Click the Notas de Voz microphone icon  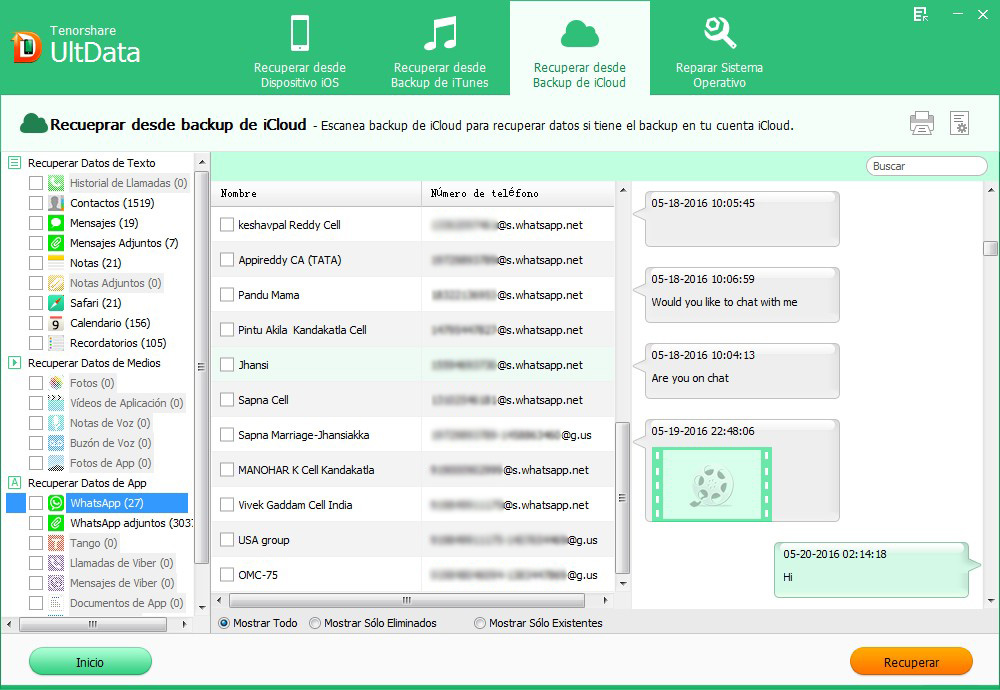(x=56, y=423)
